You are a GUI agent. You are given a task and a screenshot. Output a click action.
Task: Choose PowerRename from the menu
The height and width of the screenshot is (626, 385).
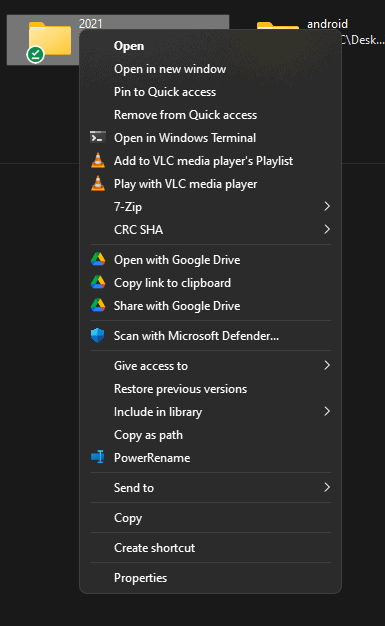point(210,458)
